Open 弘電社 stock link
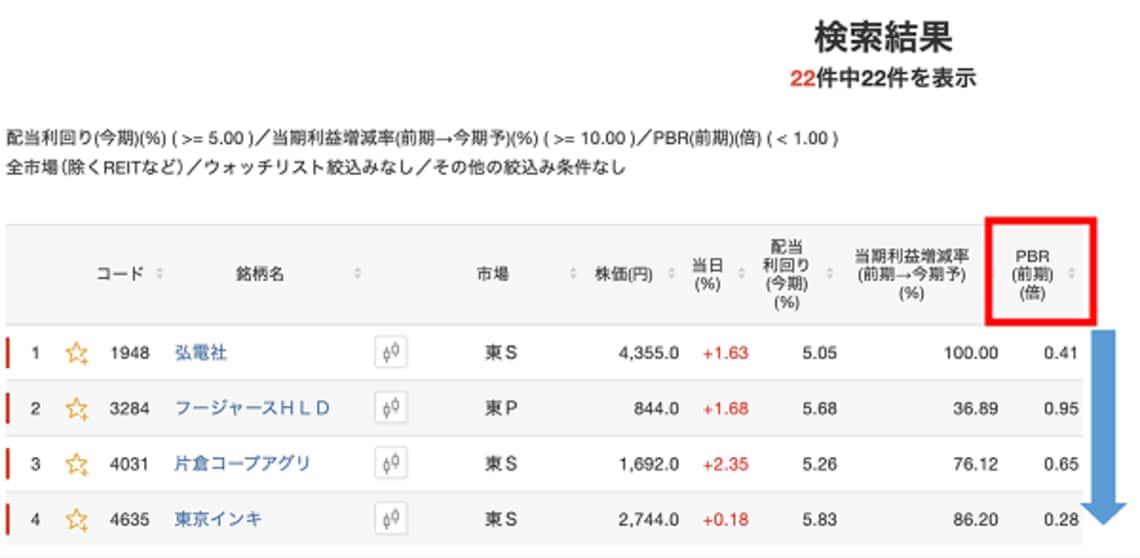Viewport: 1140px width, 558px height. tap(201, 354)
